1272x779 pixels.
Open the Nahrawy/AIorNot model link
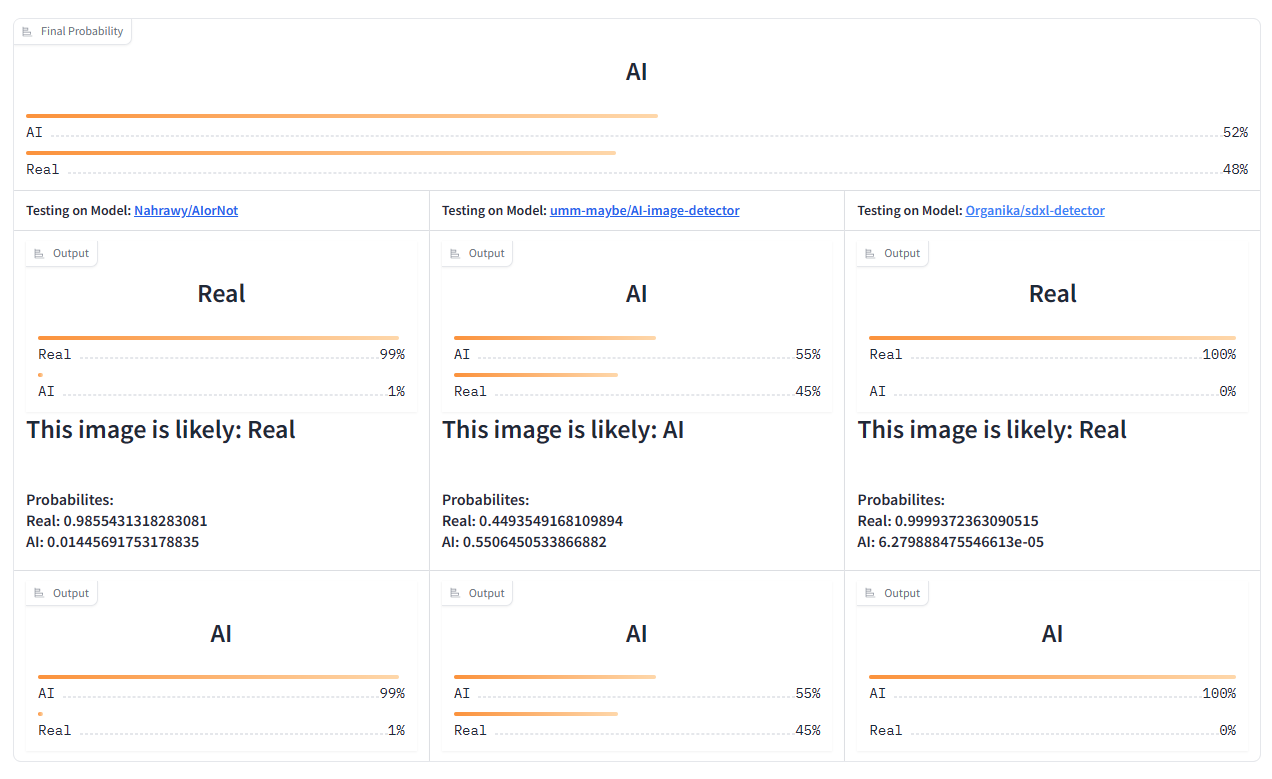(x=186, y=211)
